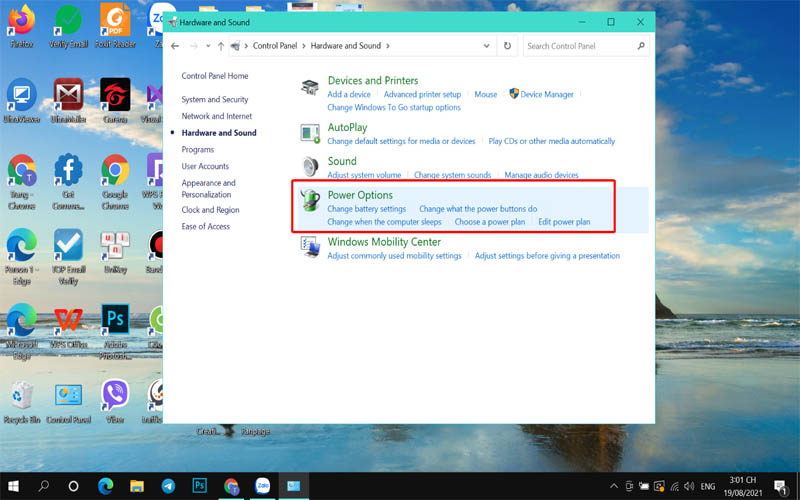Open the notification center icon
The height and width of the screenshot is (500, 800).
[781, 486]
